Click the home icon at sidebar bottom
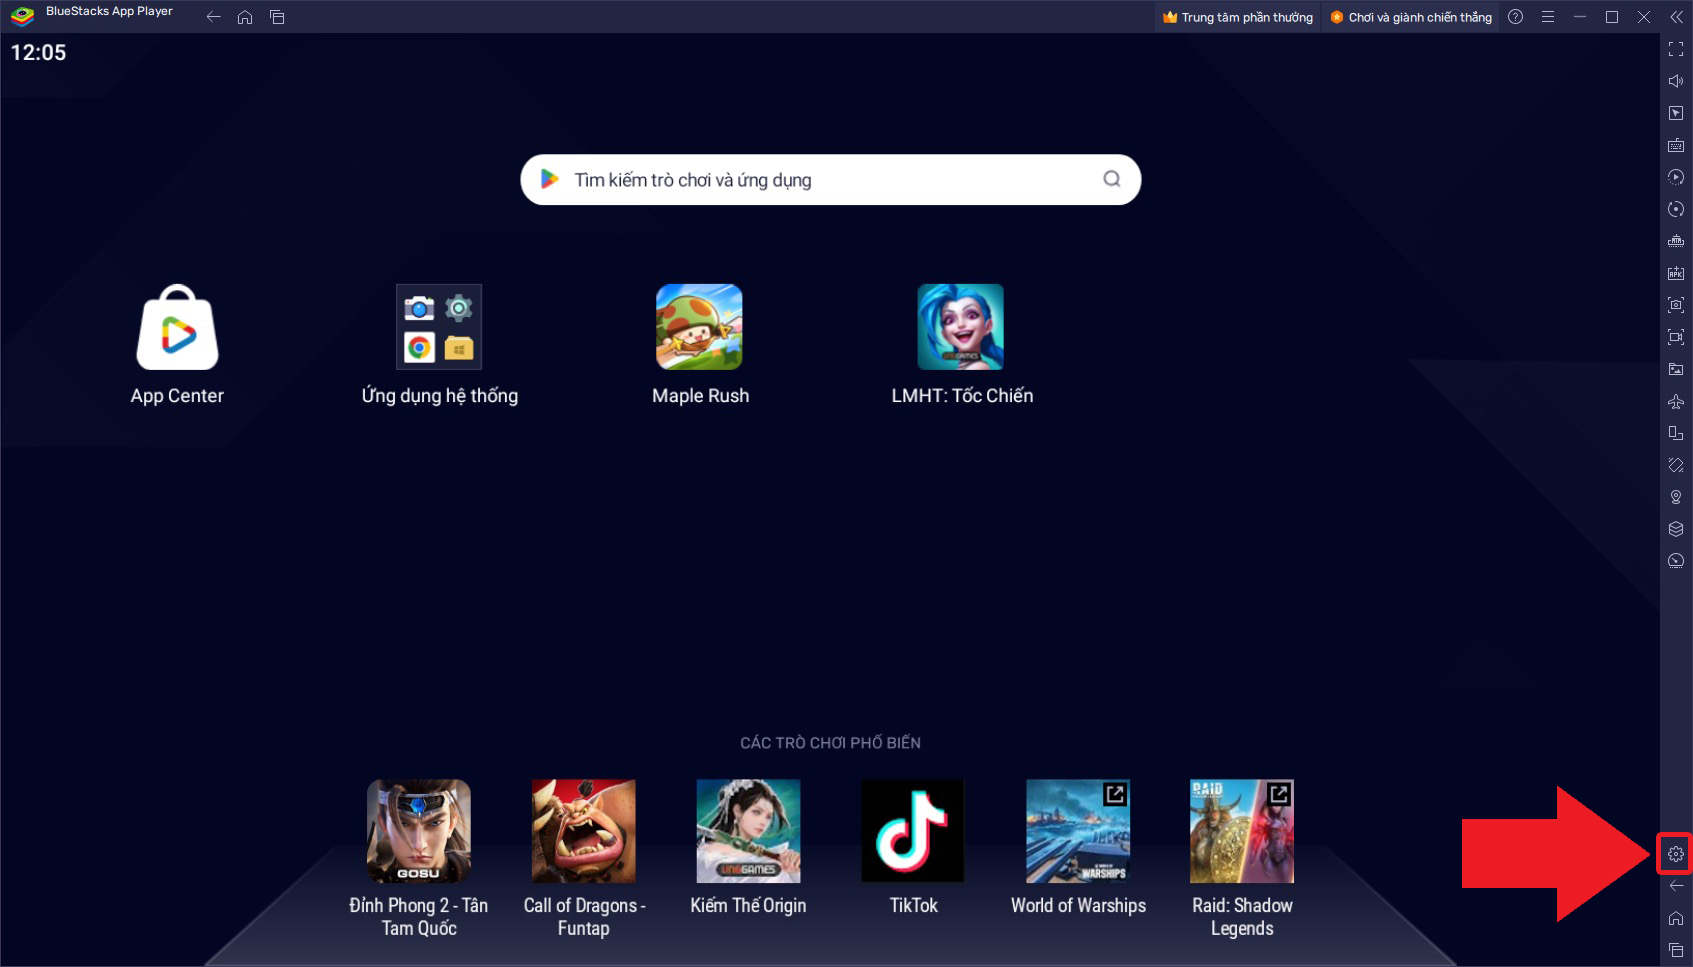This screenshot has width=1693, height=967. coord(1676,918)
